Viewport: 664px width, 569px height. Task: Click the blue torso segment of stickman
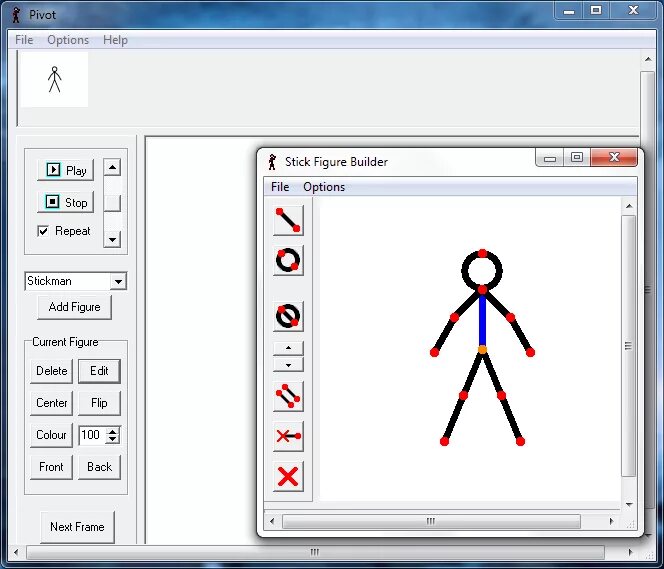point(482,322)
